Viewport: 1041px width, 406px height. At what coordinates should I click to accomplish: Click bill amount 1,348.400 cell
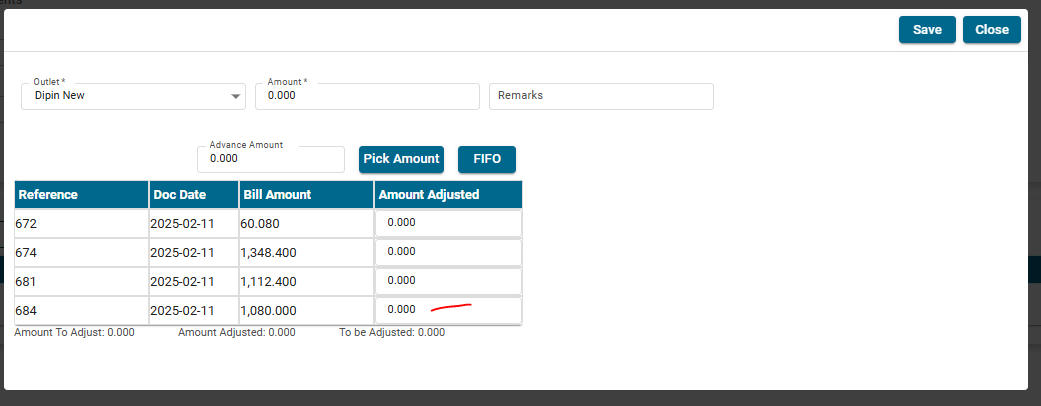pos(305,252)
